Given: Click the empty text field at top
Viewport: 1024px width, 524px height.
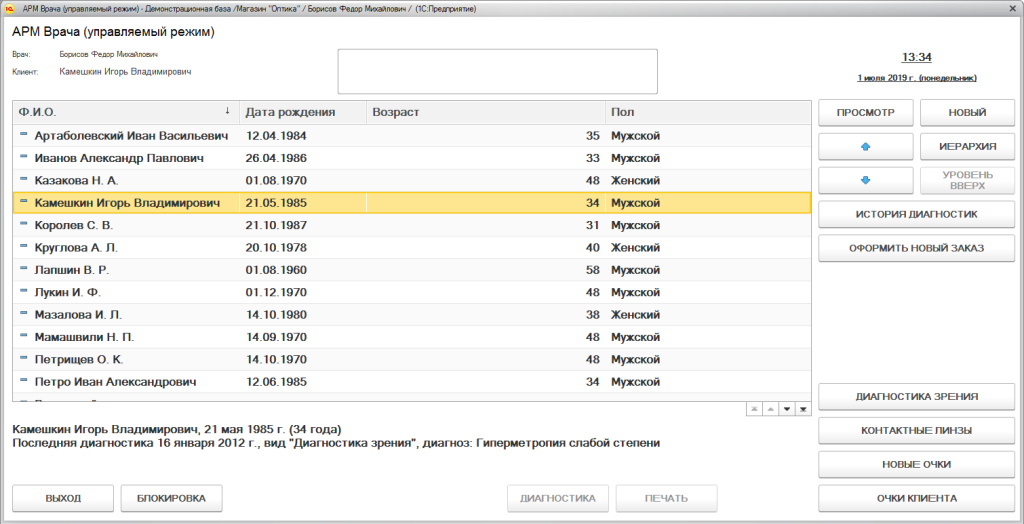Looking at the screenshot, I should pyautogui.click(x=497, y=71).
